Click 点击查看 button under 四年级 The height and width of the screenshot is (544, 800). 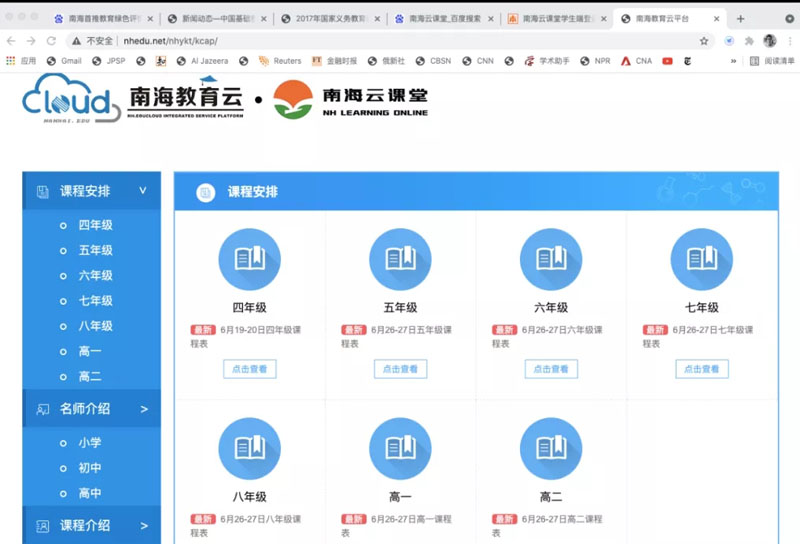pos(249,369)
